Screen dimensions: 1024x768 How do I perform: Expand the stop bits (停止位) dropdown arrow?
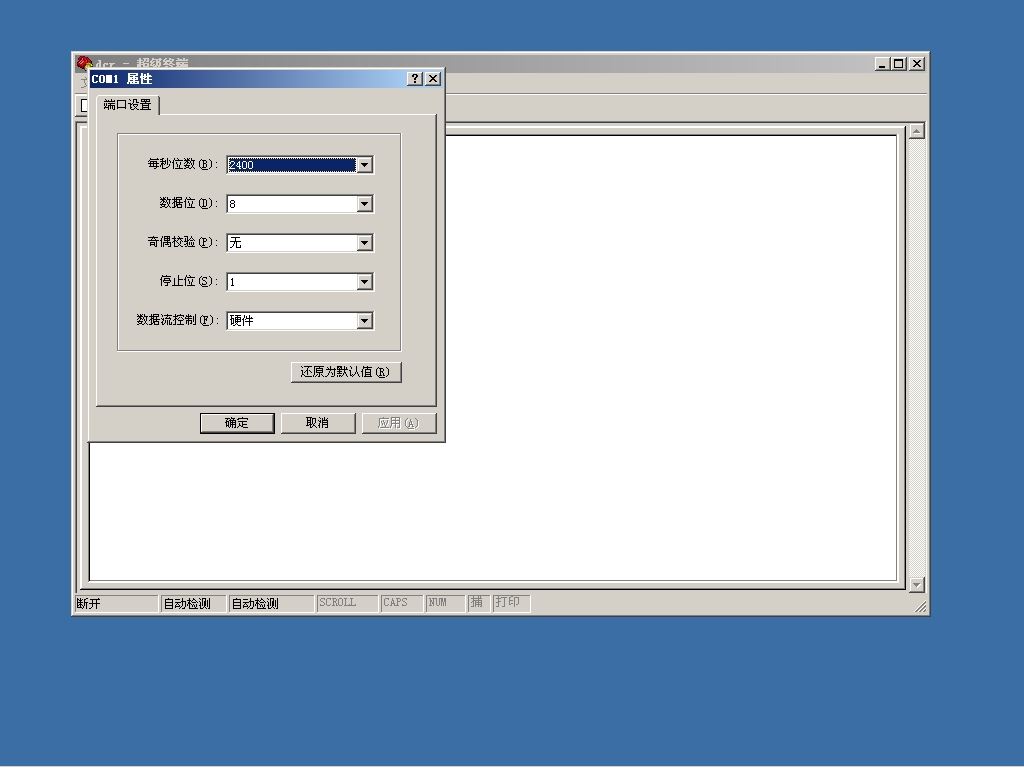pos(364,282)
